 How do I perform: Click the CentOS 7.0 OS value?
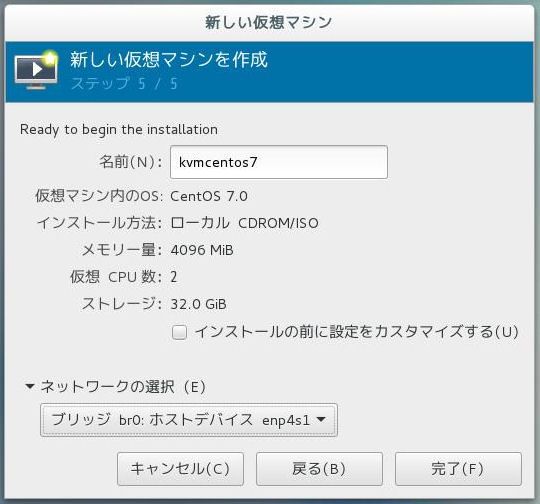tap(209, 196)
